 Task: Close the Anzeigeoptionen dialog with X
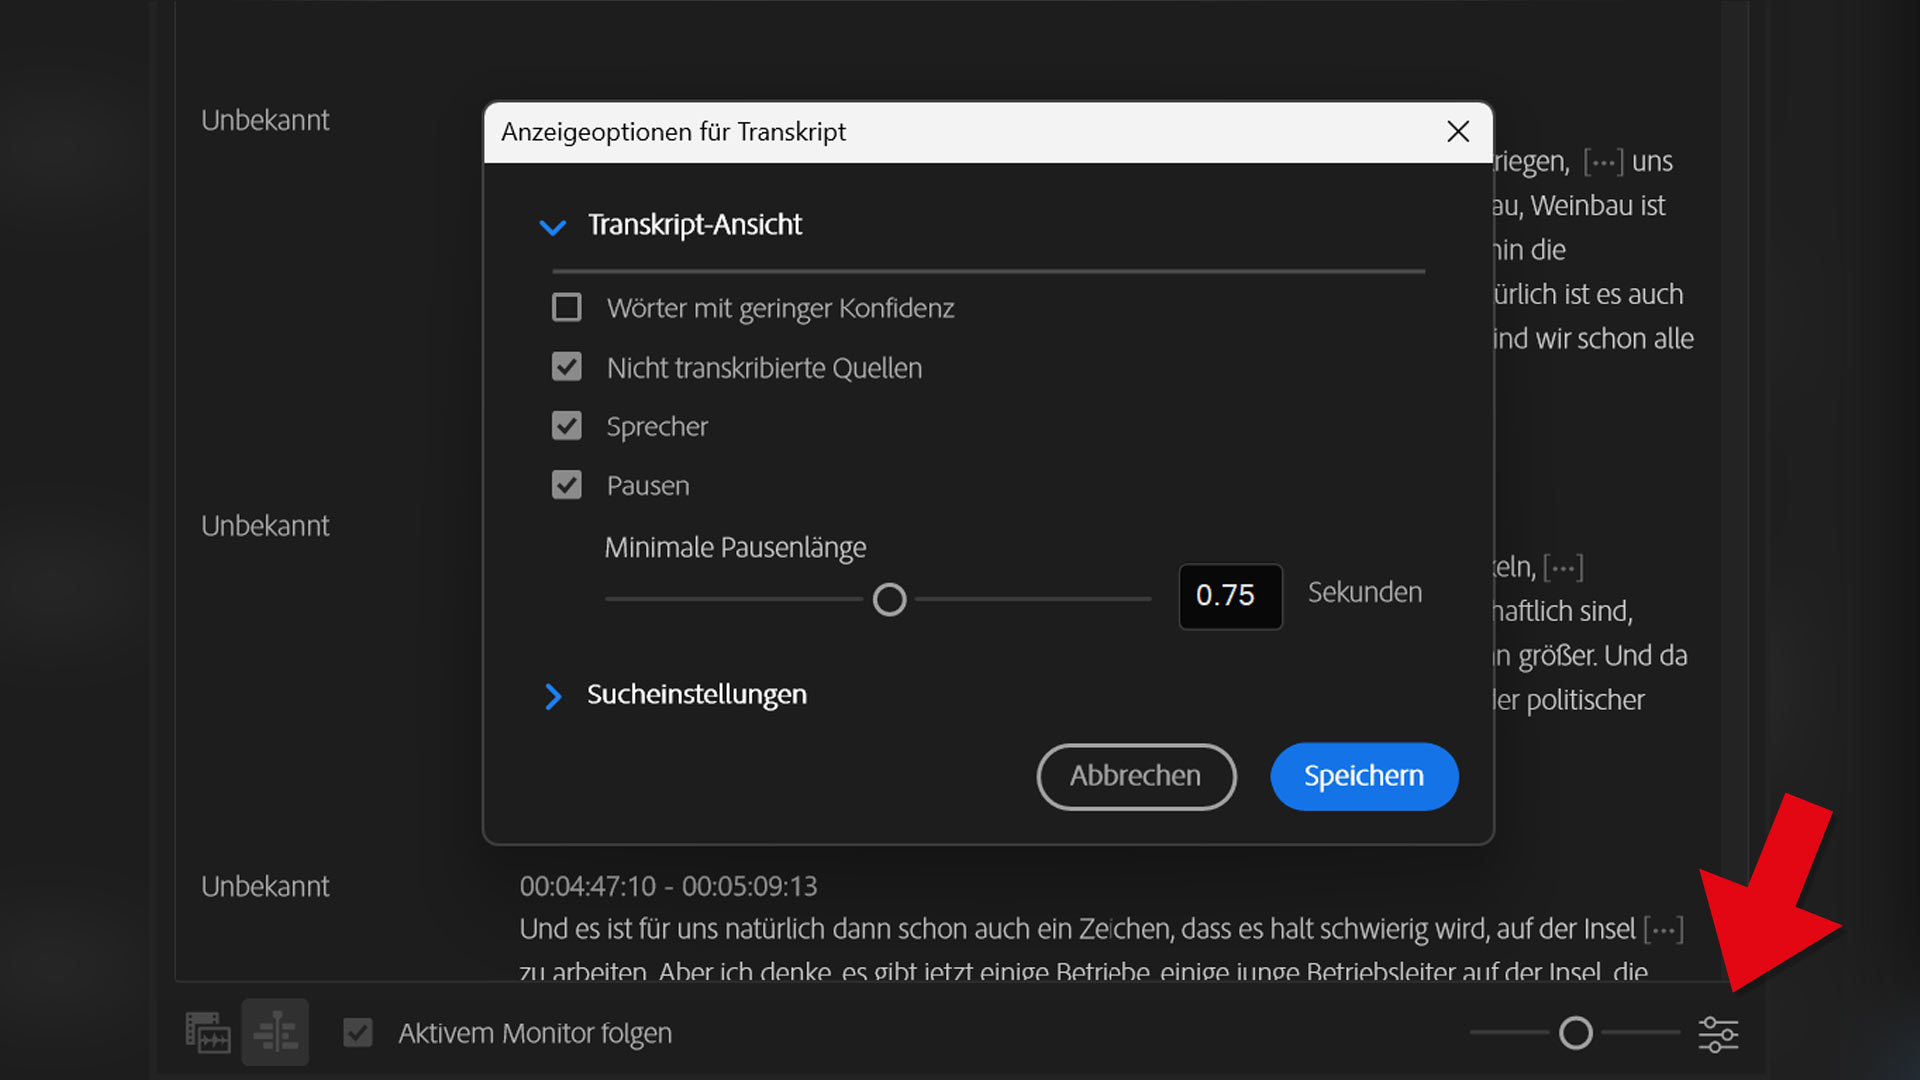[1457, 132]
